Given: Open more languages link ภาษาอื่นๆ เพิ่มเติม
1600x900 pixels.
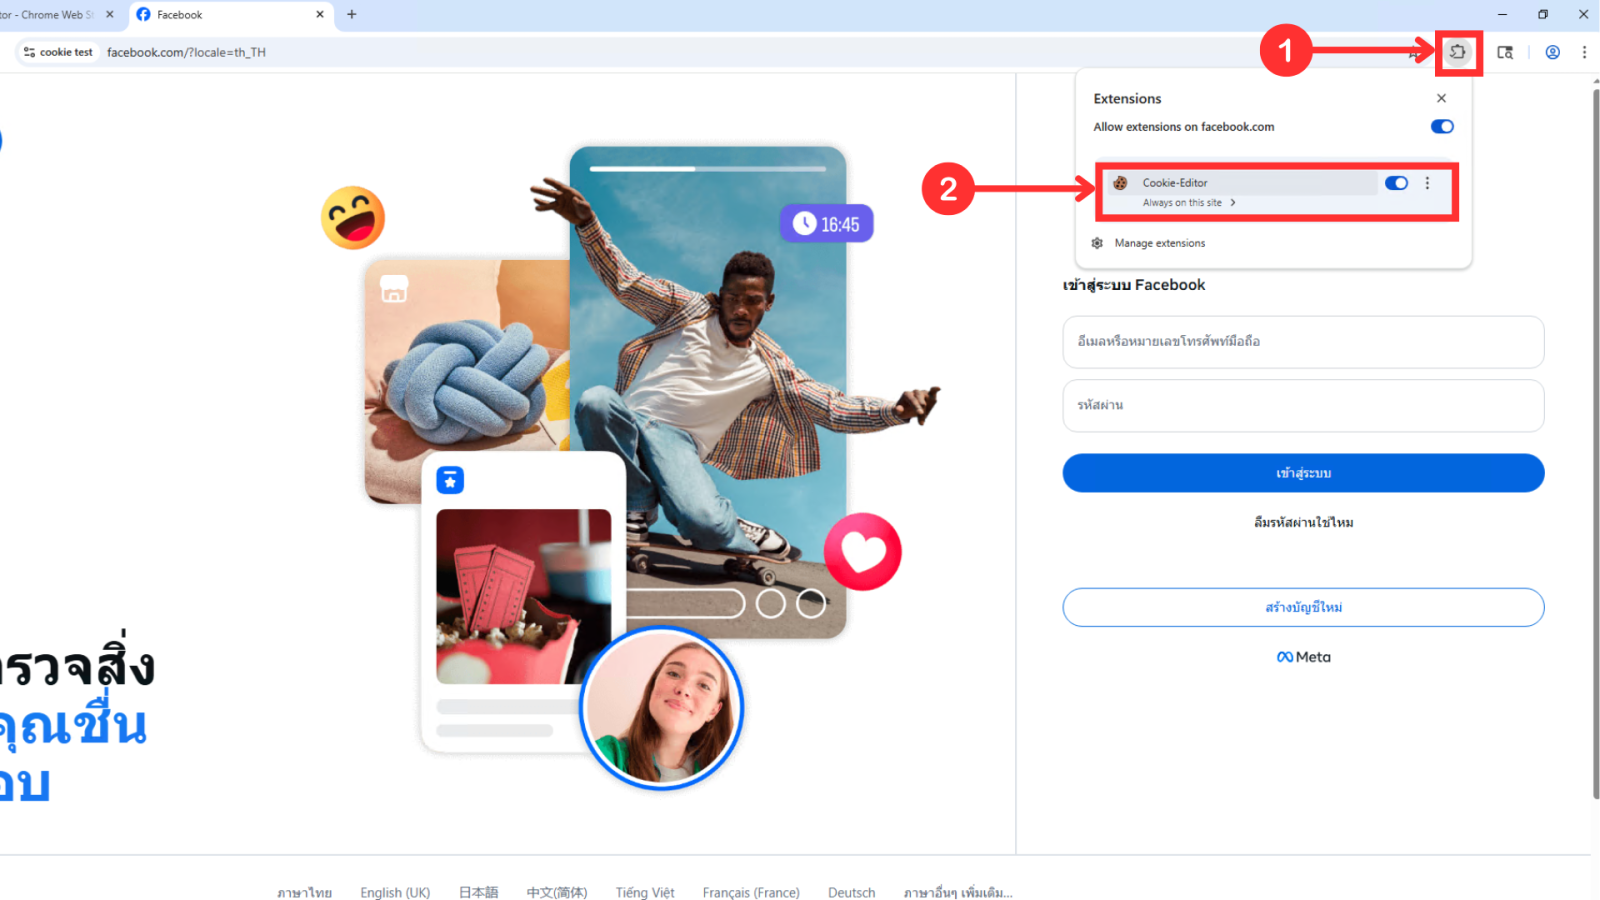Looking at the screenshot, I should pos(957,892).
